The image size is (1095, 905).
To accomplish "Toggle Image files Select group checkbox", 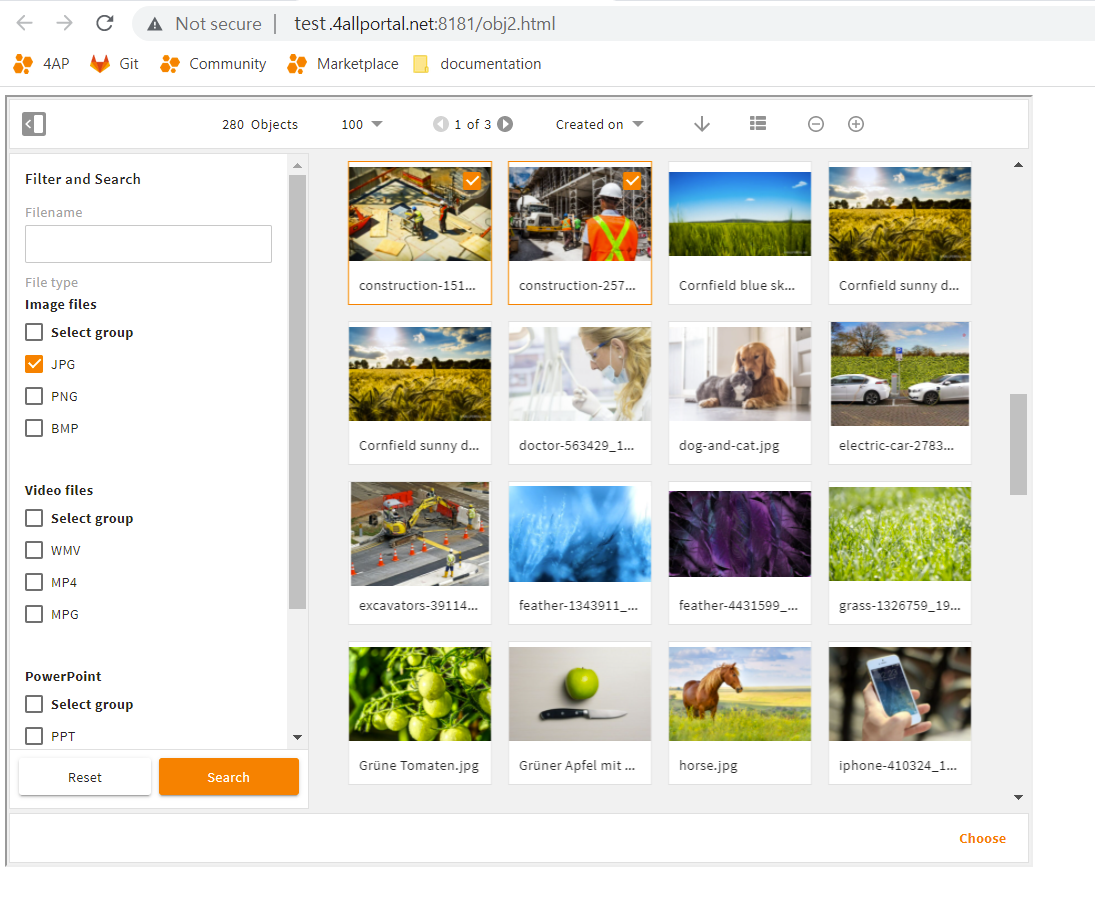I will pos(34,332).
